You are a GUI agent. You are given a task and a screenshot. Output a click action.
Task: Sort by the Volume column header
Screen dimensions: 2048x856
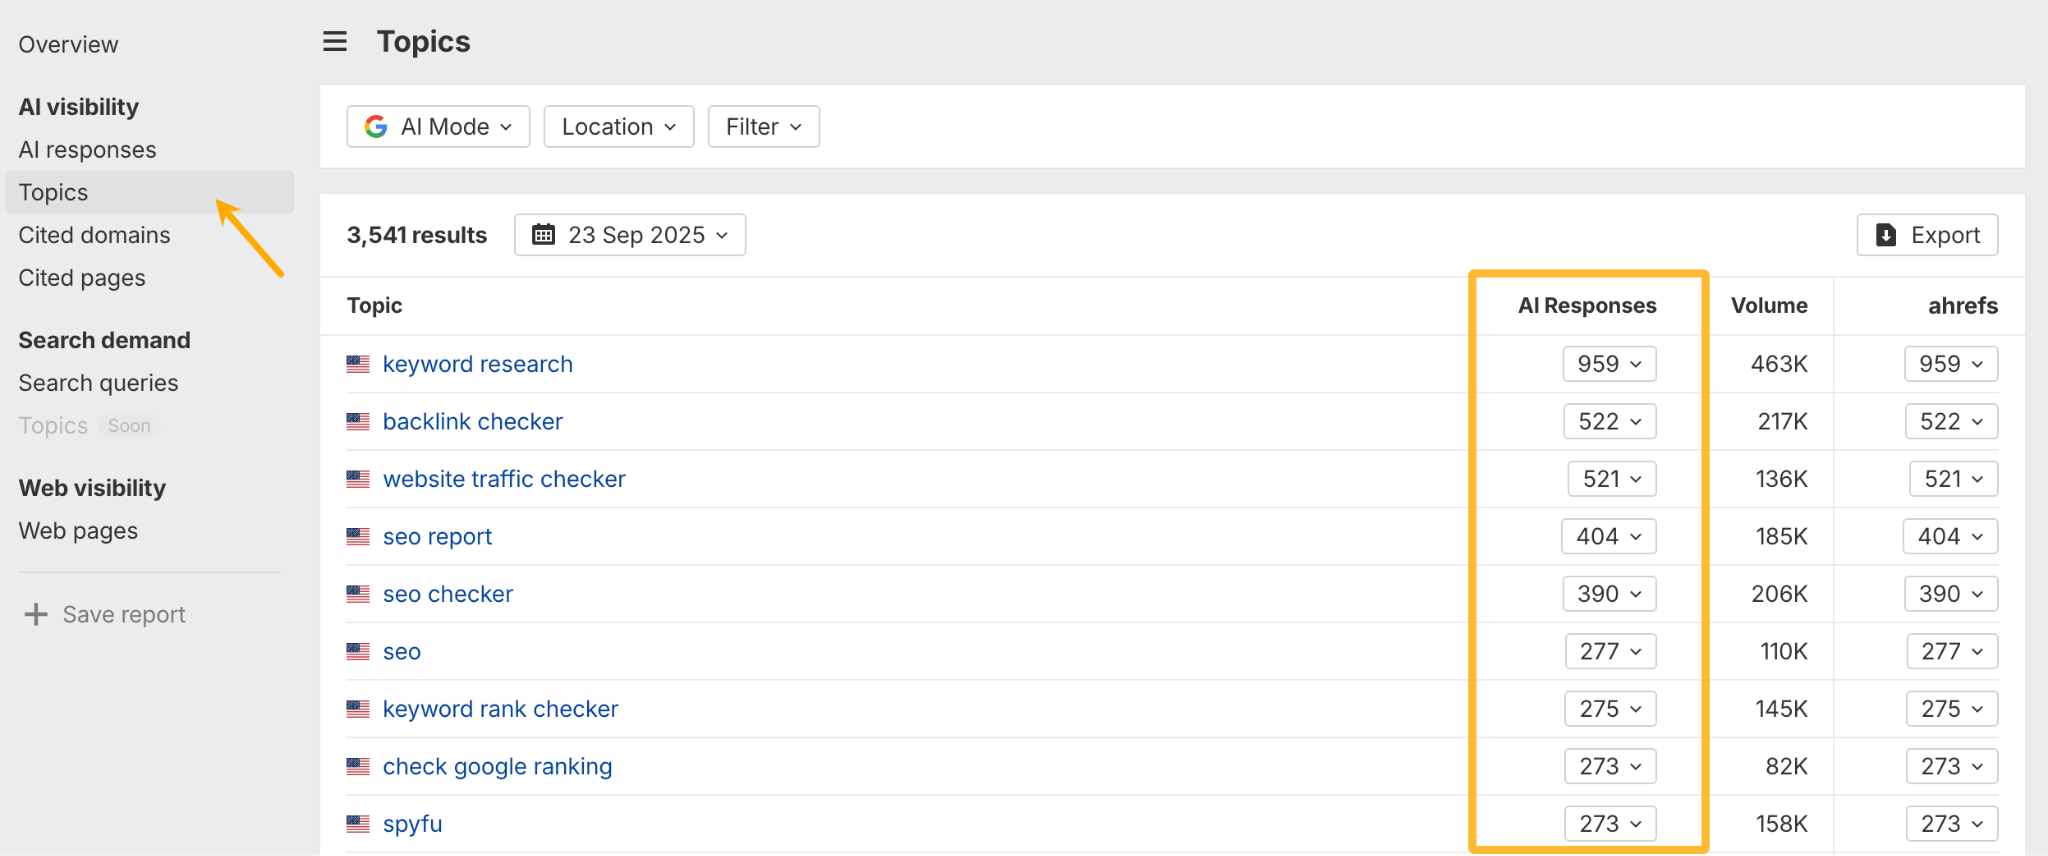1768,306
